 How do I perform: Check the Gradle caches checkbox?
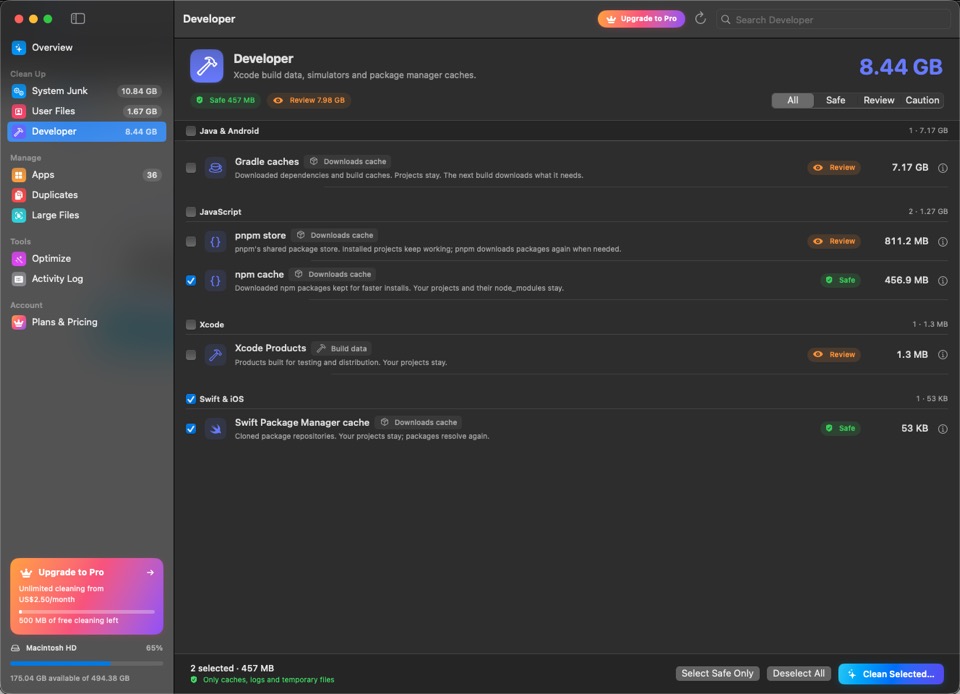click(191, 168)
